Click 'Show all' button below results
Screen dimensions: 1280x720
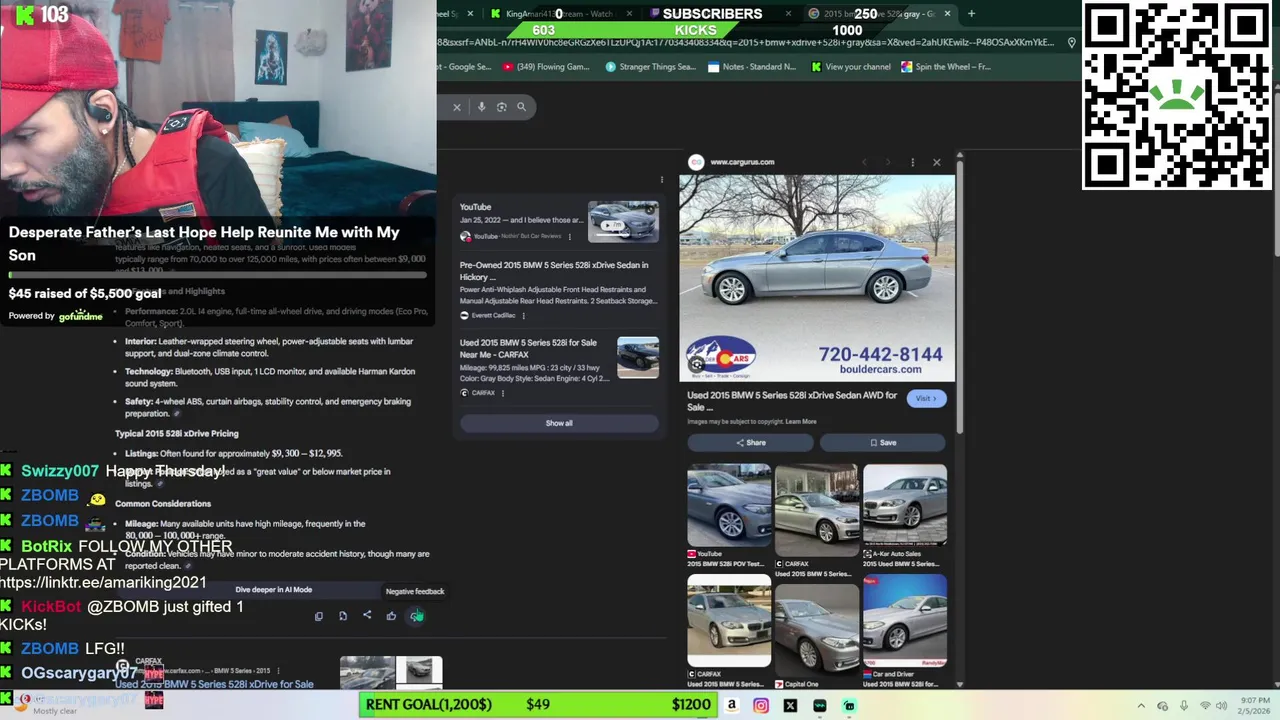point(559,423)
